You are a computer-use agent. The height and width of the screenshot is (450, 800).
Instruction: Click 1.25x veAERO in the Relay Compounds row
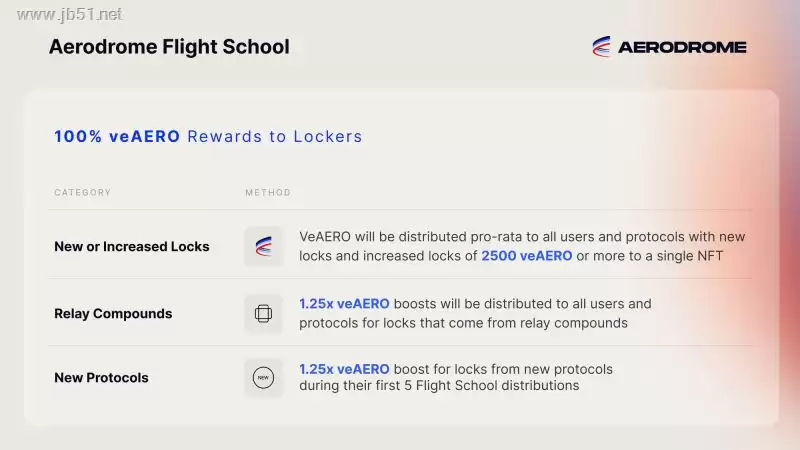344,303
